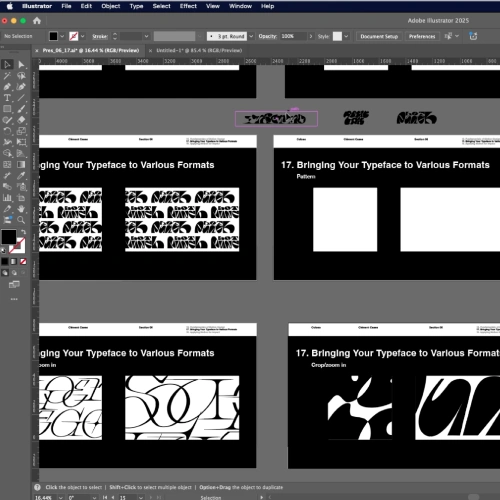The width and height of the screenshot is (500, 500).
Task: Click the Home icon in the title bar
Action: [37, 21]
